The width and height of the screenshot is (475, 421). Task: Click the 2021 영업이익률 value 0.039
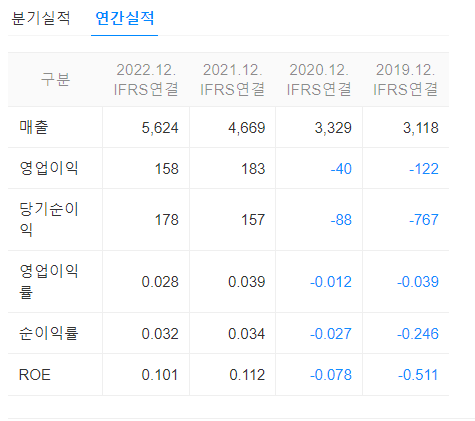pos(247,282)
